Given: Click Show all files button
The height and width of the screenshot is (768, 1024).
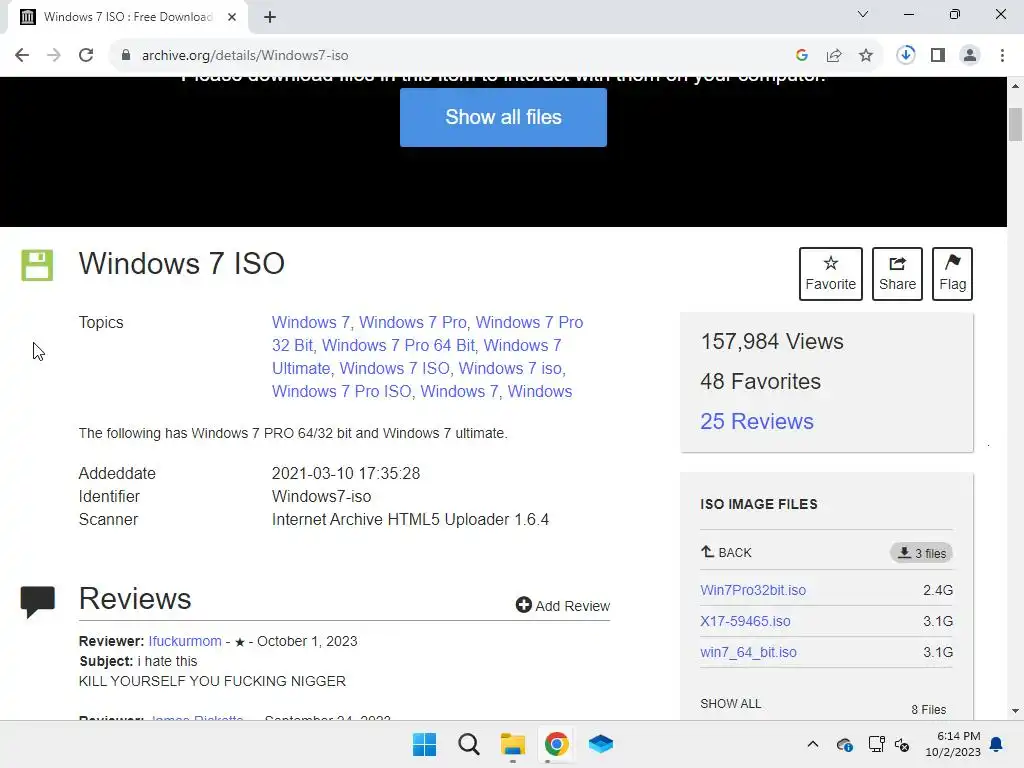Looking at the screenshot, I should 504,118.
